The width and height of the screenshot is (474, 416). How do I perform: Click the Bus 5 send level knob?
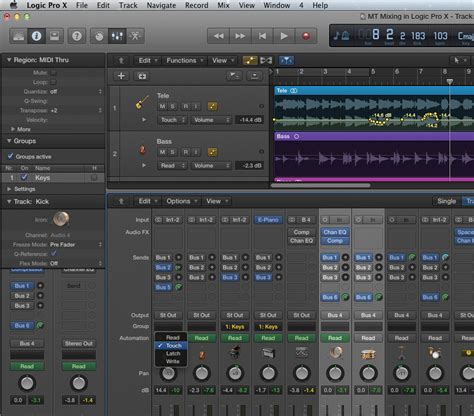[179, 287]
